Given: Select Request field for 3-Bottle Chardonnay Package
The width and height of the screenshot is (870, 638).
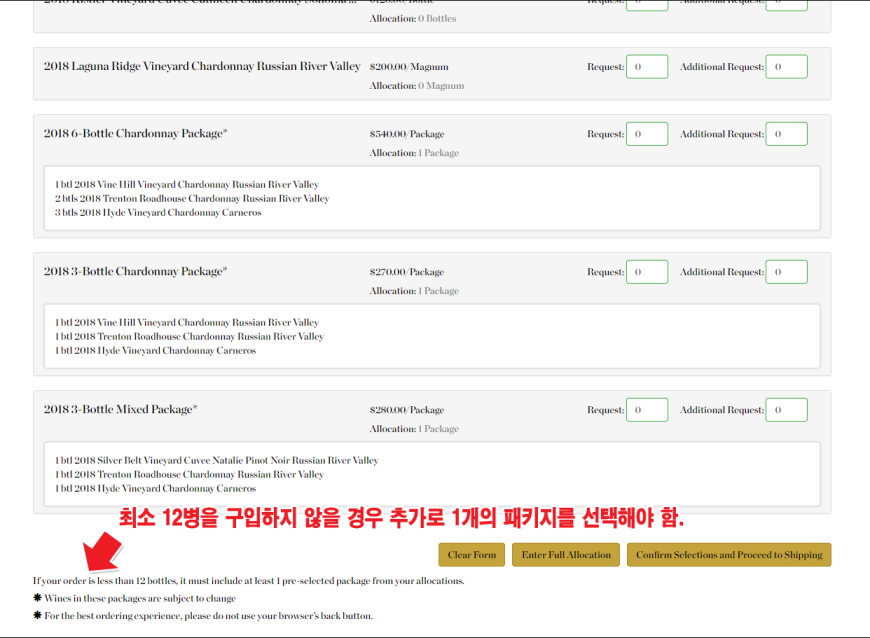Looking at the screenshot, I should (x=647, y=272).
